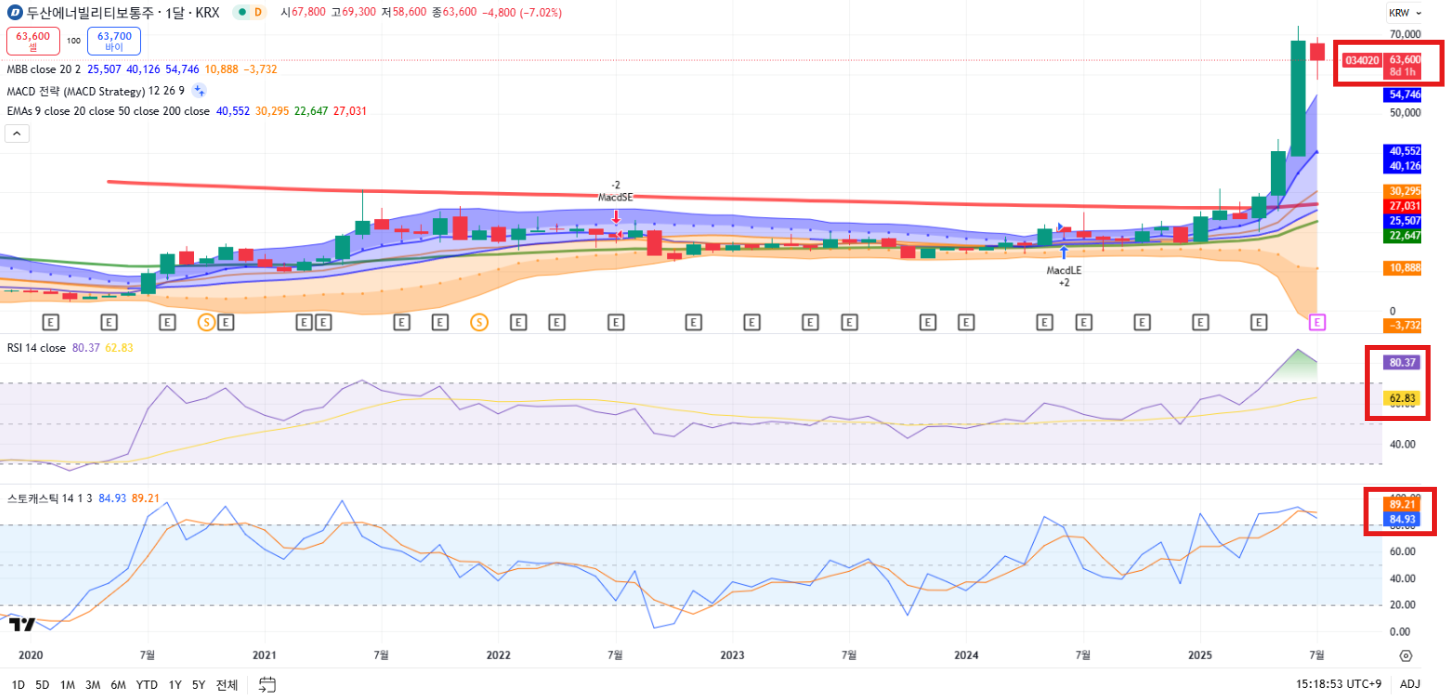
Task: Select the red downward trend line drawing
Action: coord(700,196)
